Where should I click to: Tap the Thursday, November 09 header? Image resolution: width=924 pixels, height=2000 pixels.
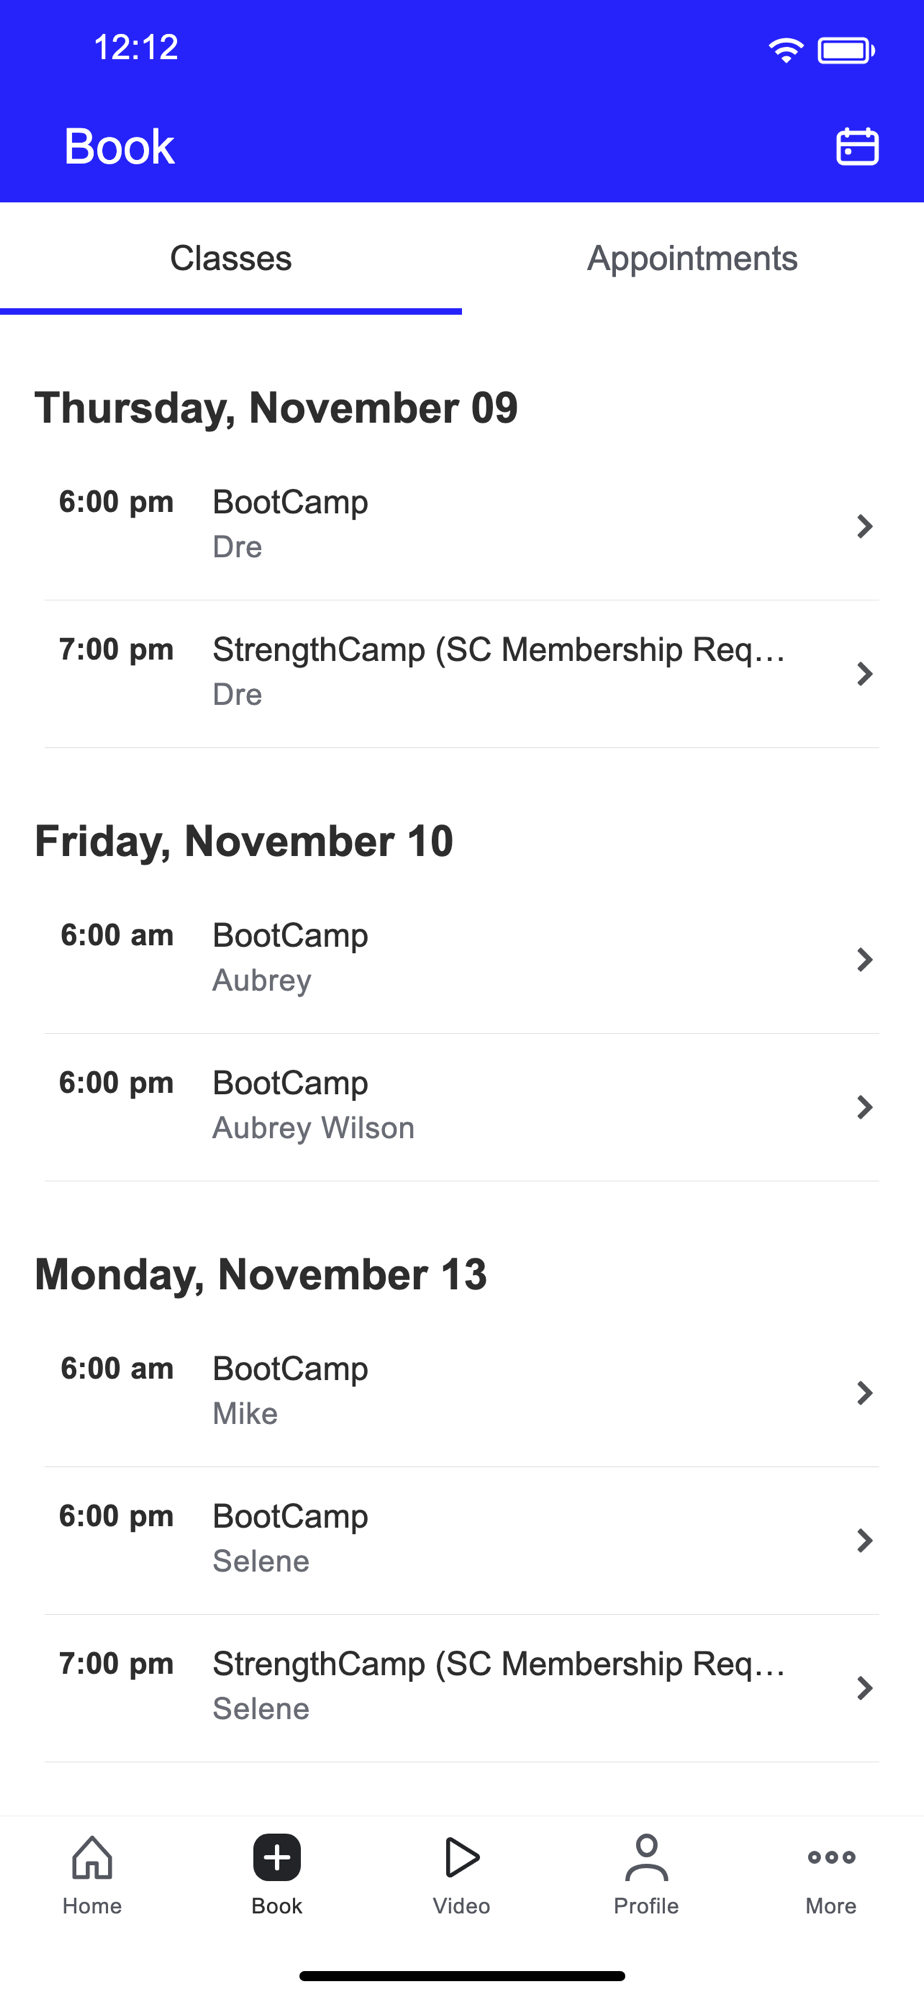pos(276,408)
